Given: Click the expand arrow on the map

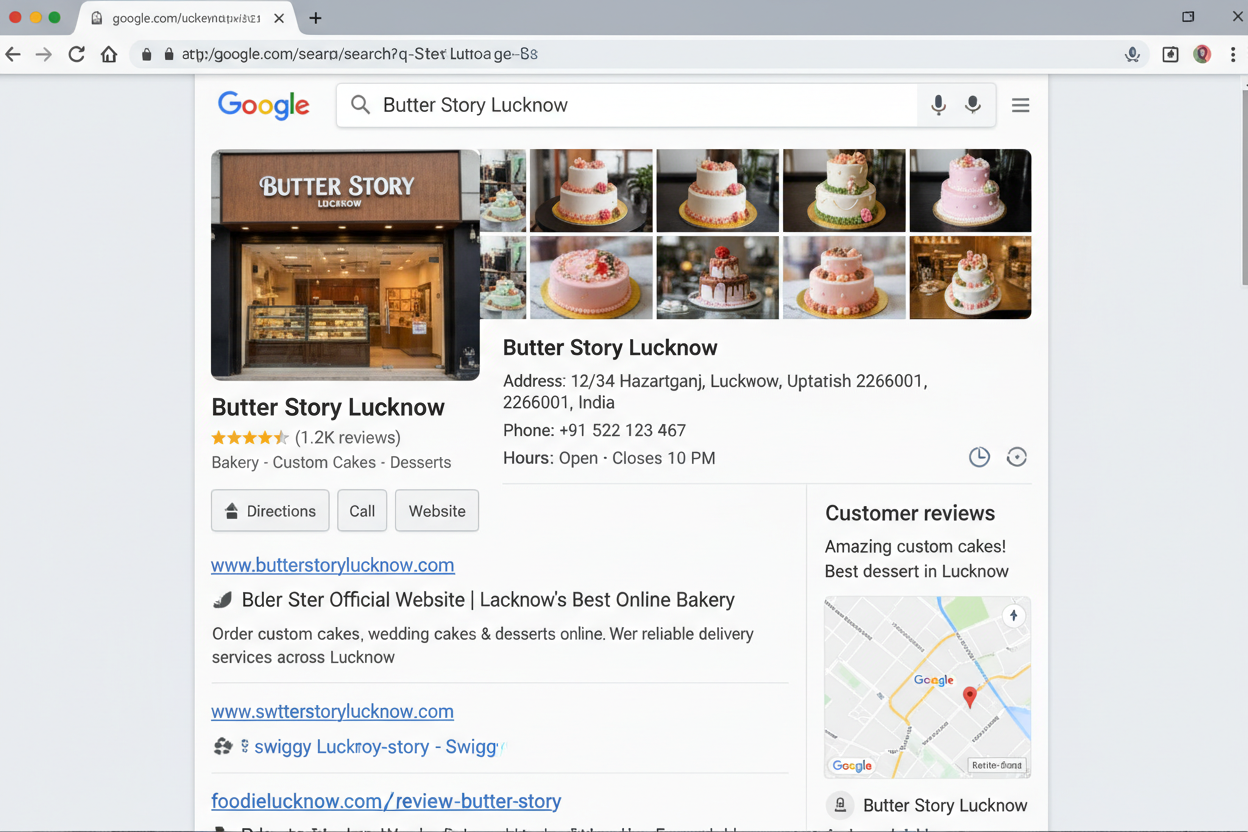Looking at the screenshot, I should click(x=1013, y=615).
